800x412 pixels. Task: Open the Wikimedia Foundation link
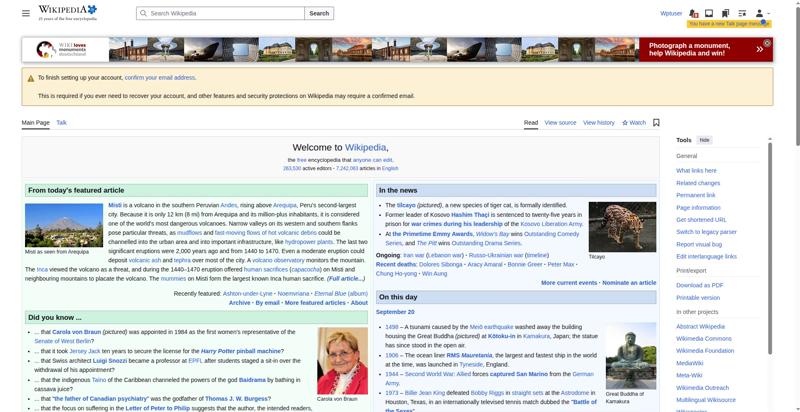coord(705,351)
